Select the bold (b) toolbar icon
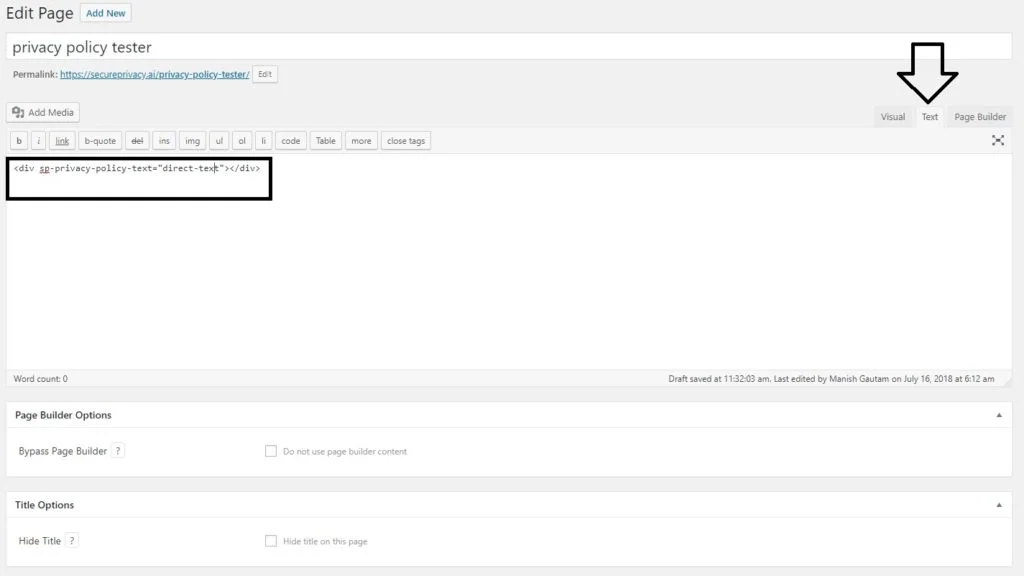 point(18,140)
